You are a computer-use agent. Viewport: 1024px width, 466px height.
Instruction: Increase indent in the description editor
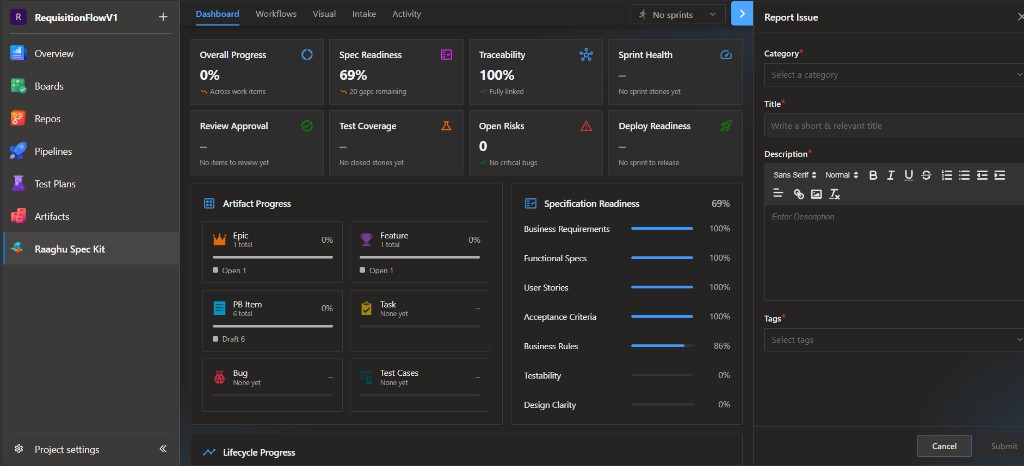click(x=999, y=175)
